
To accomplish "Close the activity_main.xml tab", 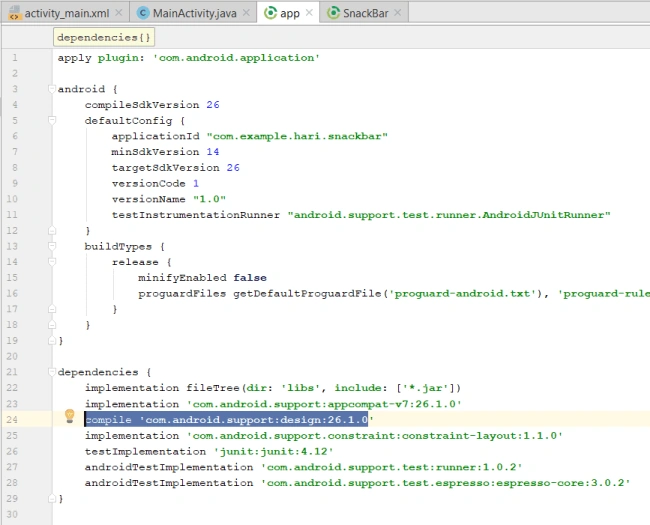I will click(119, 13).
